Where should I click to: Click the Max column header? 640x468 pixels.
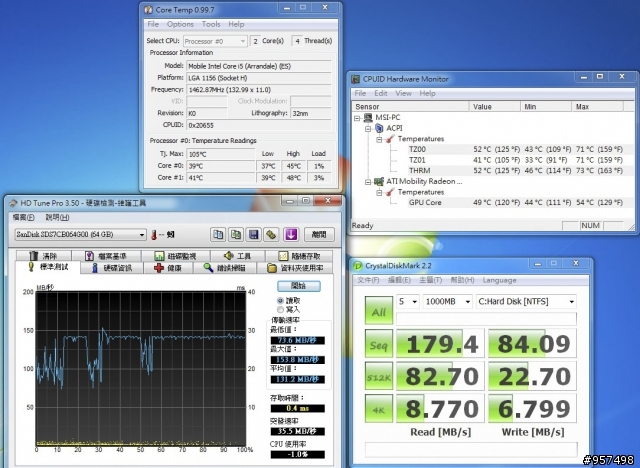[x=597, y=106]
